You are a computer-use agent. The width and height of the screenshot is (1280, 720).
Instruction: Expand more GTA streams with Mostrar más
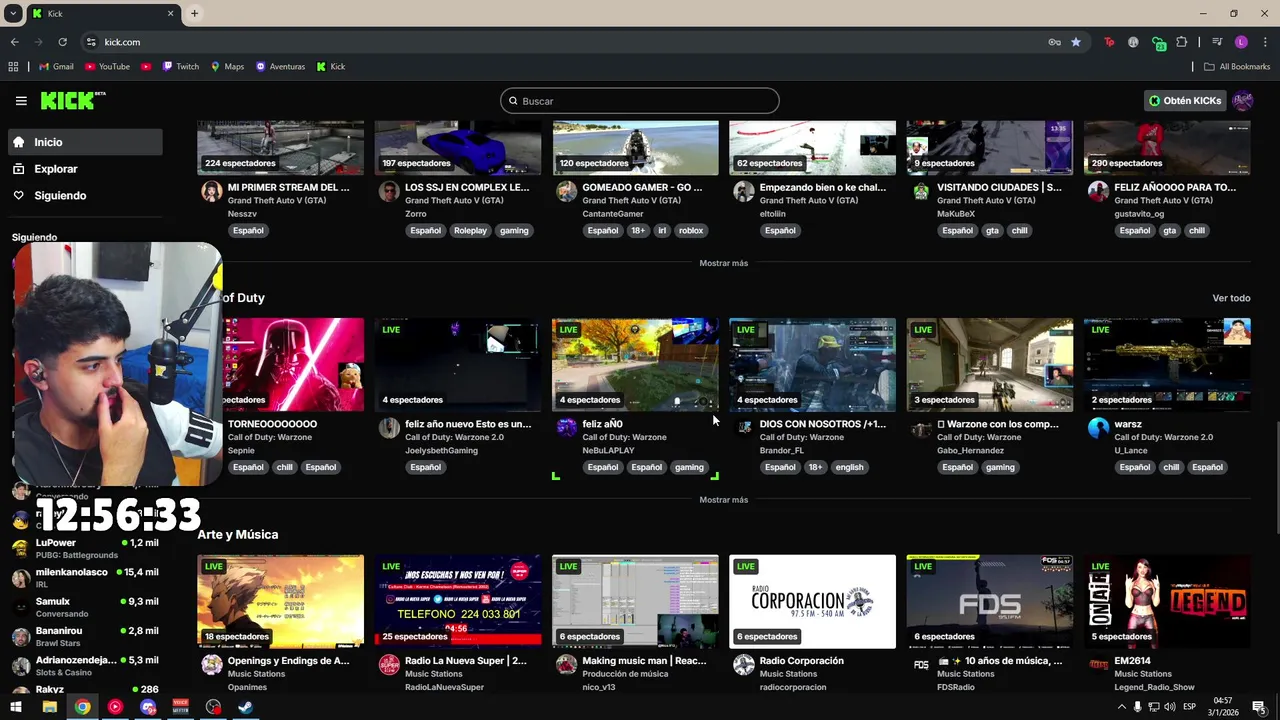(724, 263)
